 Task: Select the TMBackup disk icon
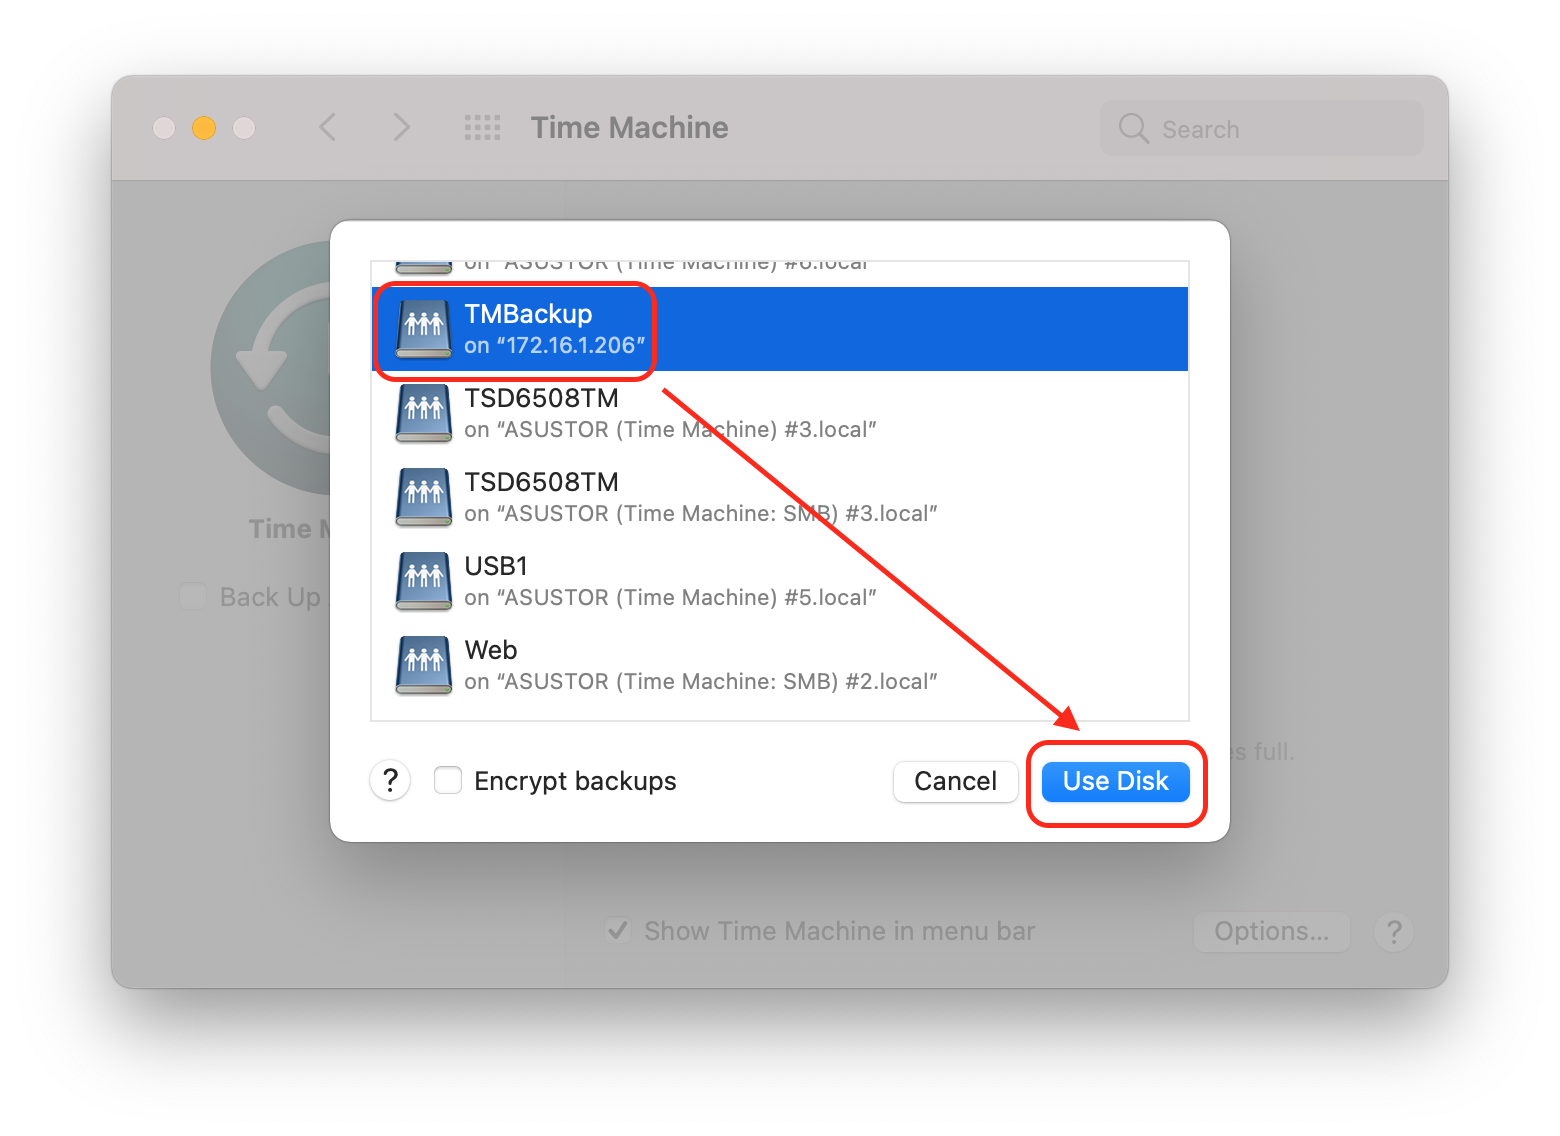click(424, 328)
